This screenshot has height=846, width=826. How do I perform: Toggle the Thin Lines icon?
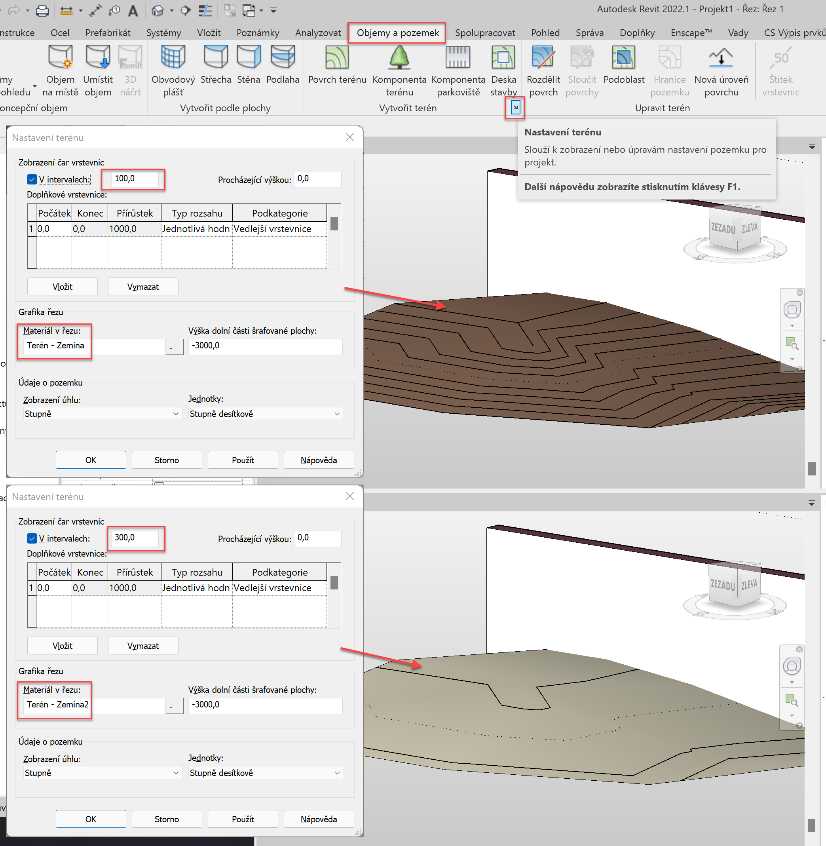click(205, 10)
